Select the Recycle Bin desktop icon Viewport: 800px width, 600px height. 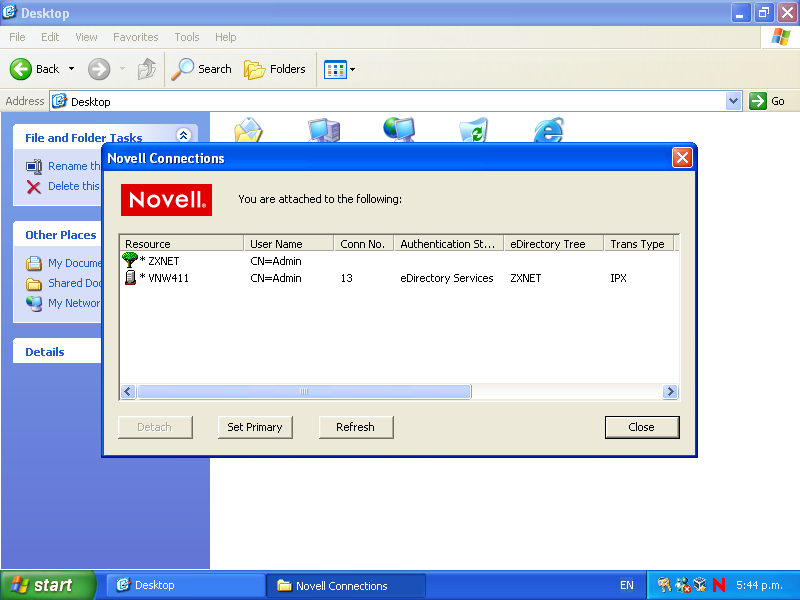tap(473, 130)
